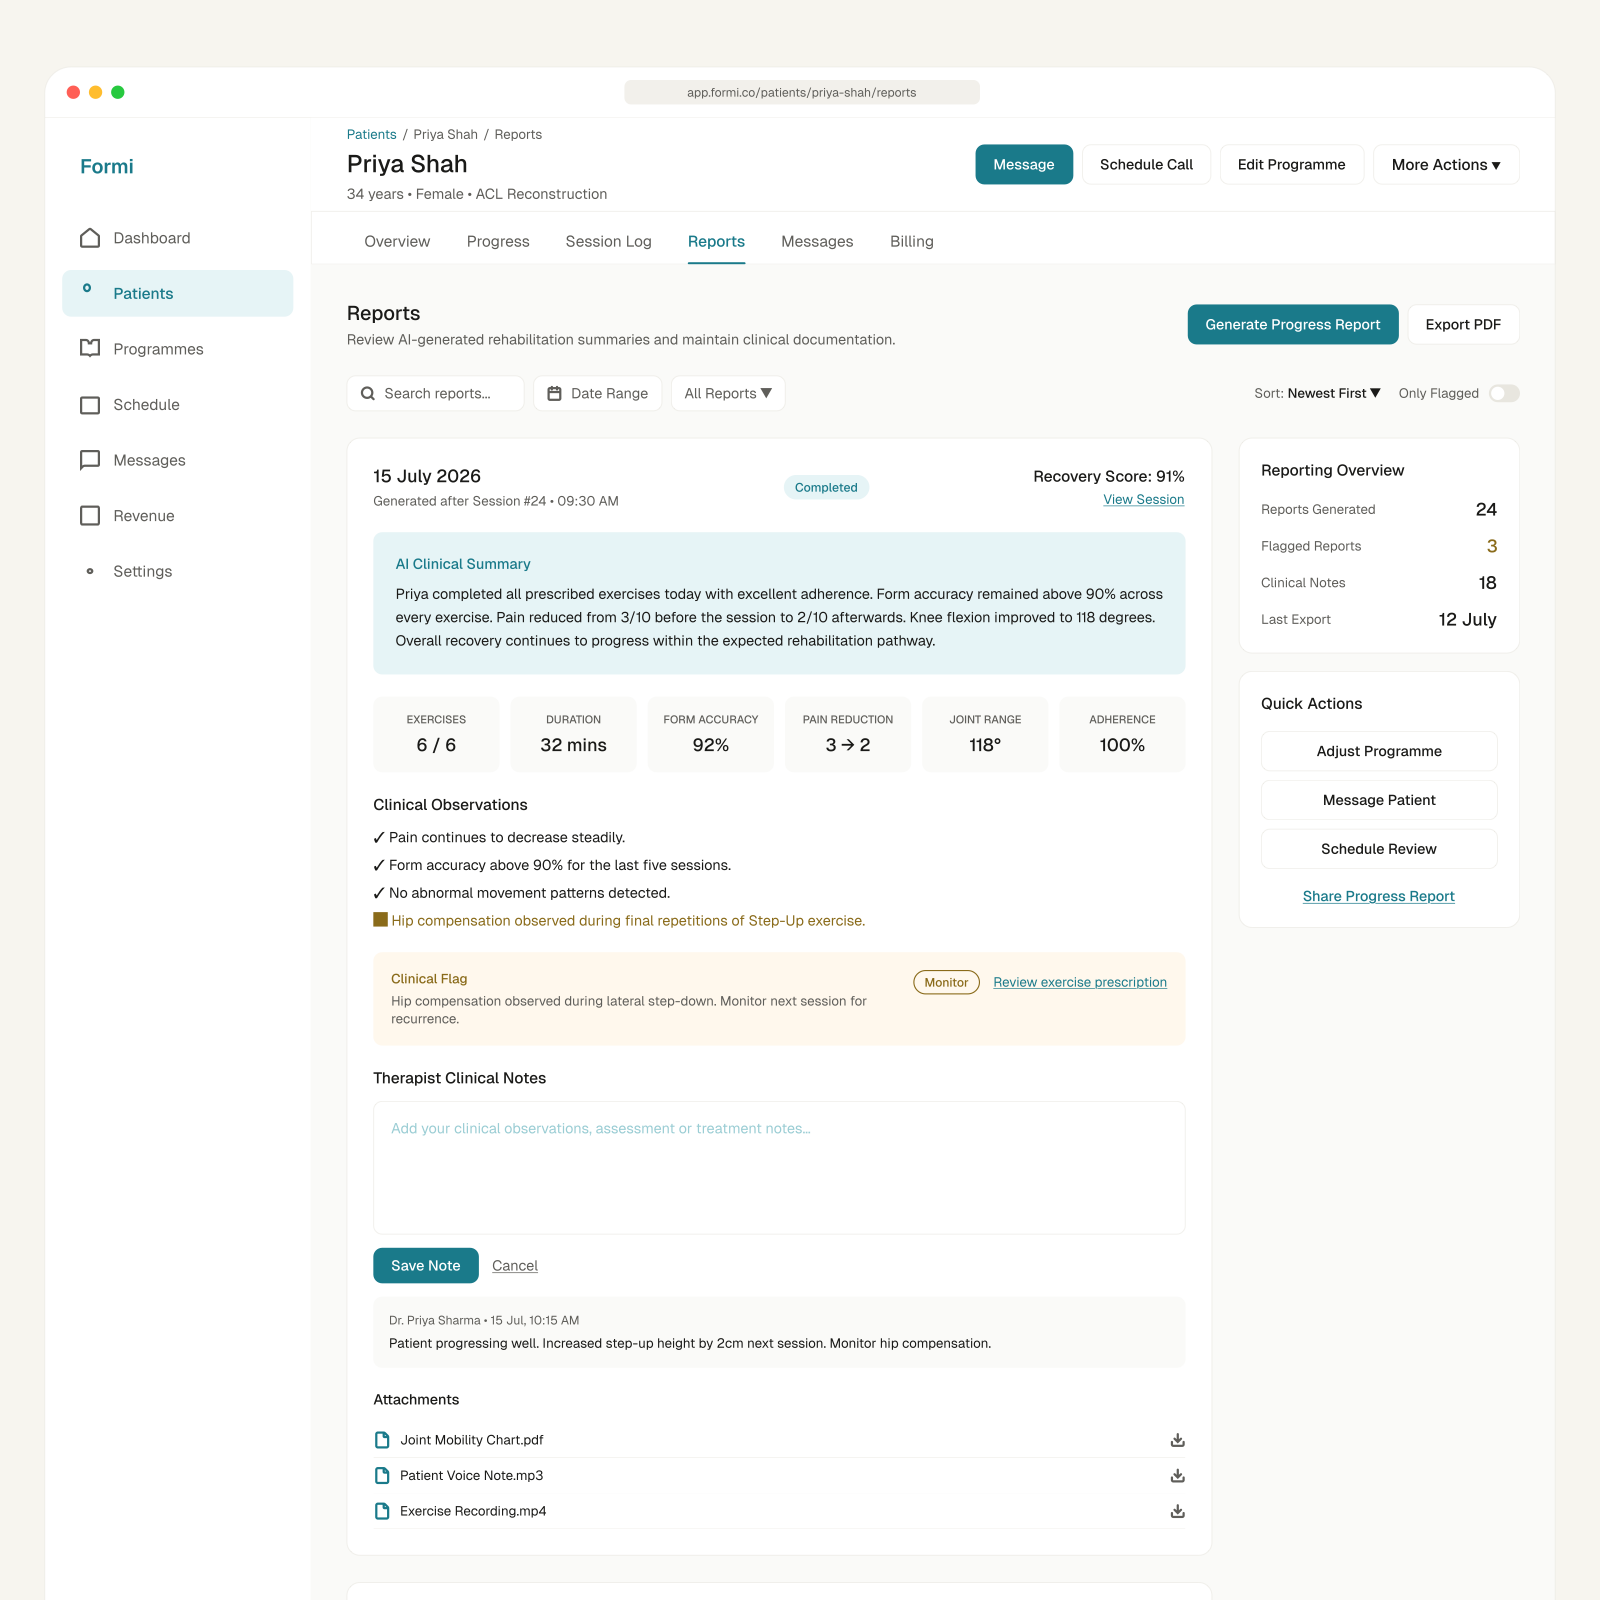
Task: Click Schedule Review quick action
Action: (1379, 849)
